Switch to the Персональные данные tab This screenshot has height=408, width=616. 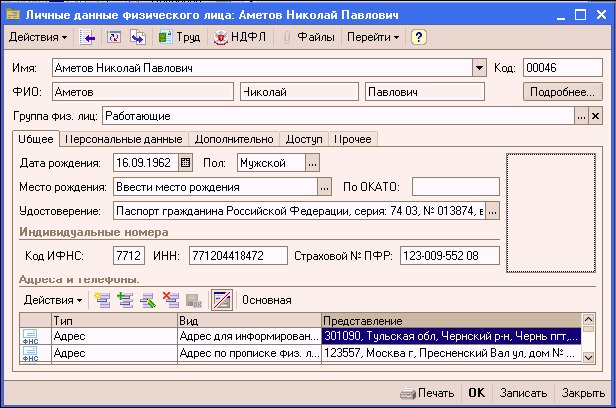pyautogui.click(x=125, y=139)
